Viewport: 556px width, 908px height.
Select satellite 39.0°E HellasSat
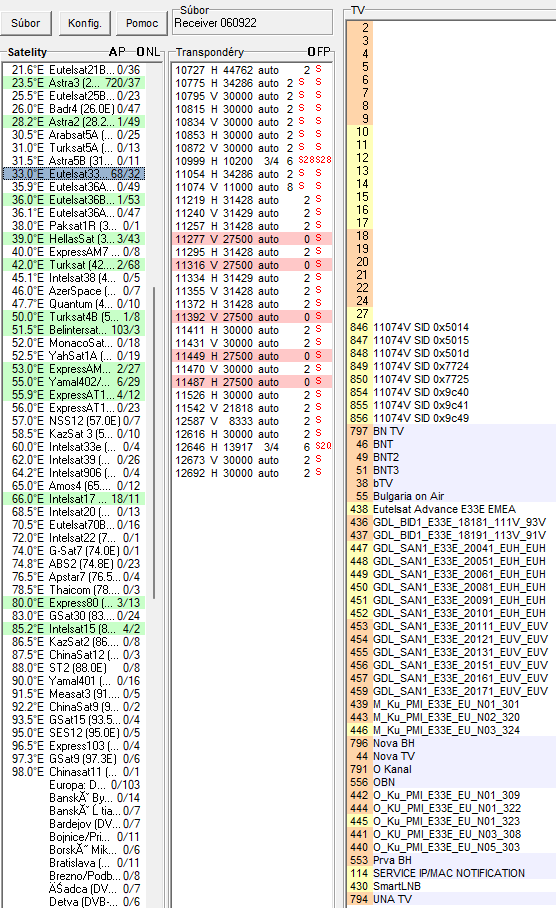75,239
